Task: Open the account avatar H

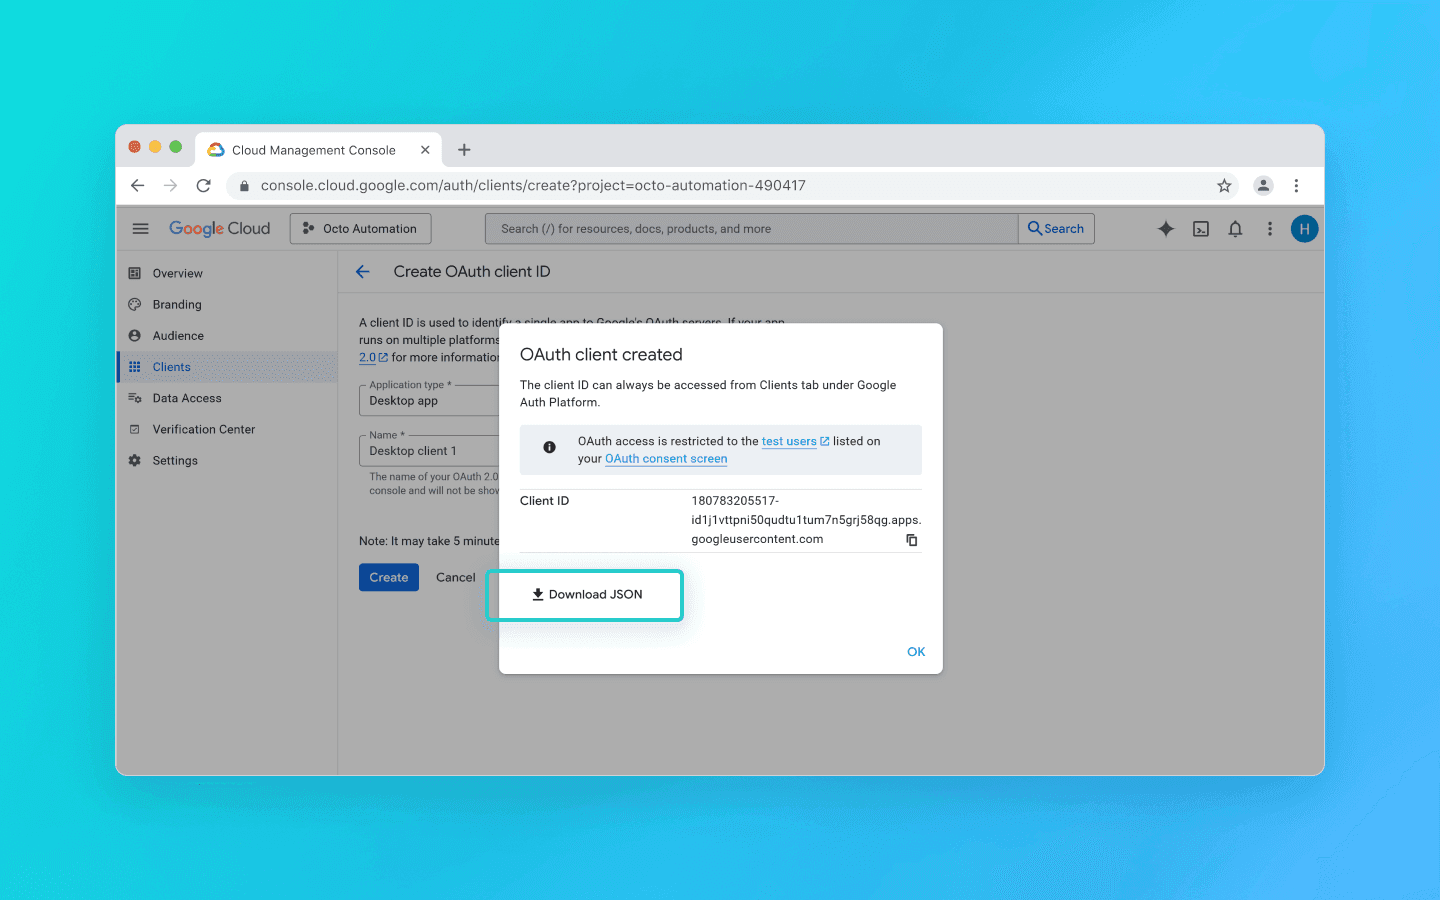Action: (x=1304, y=229)
